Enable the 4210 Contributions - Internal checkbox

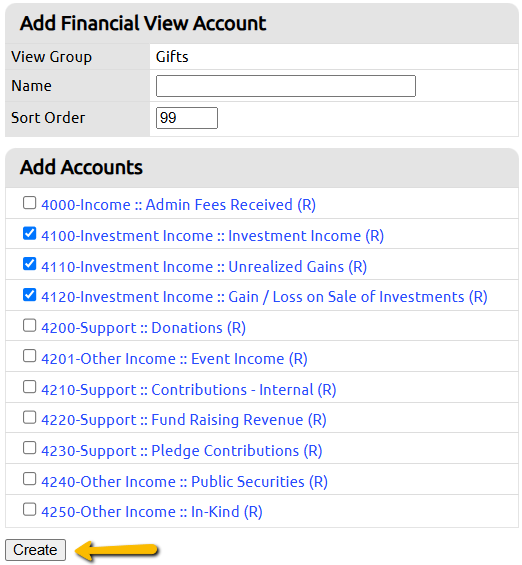[x=29, y=387]
